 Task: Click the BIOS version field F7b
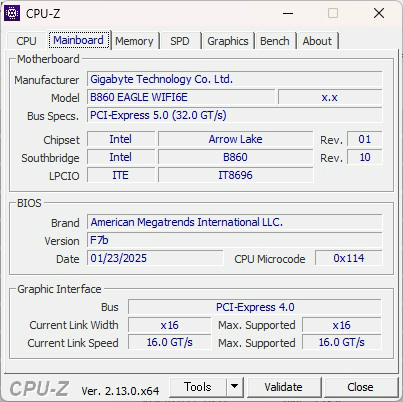tap(235, 240)
